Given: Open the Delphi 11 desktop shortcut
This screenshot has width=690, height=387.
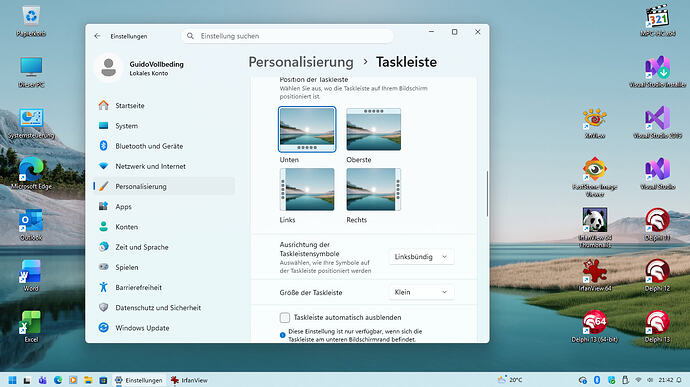Looking at the screenshot, I should (657, 225).
